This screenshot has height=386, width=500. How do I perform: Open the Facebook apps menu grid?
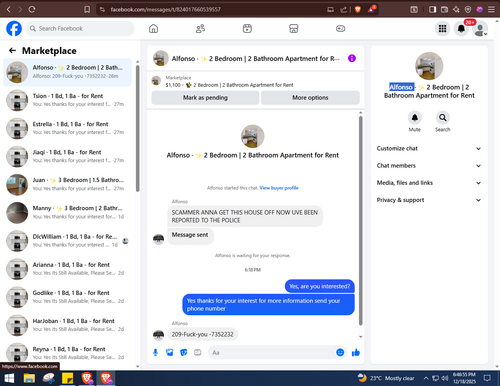click(x=442, y=29)
